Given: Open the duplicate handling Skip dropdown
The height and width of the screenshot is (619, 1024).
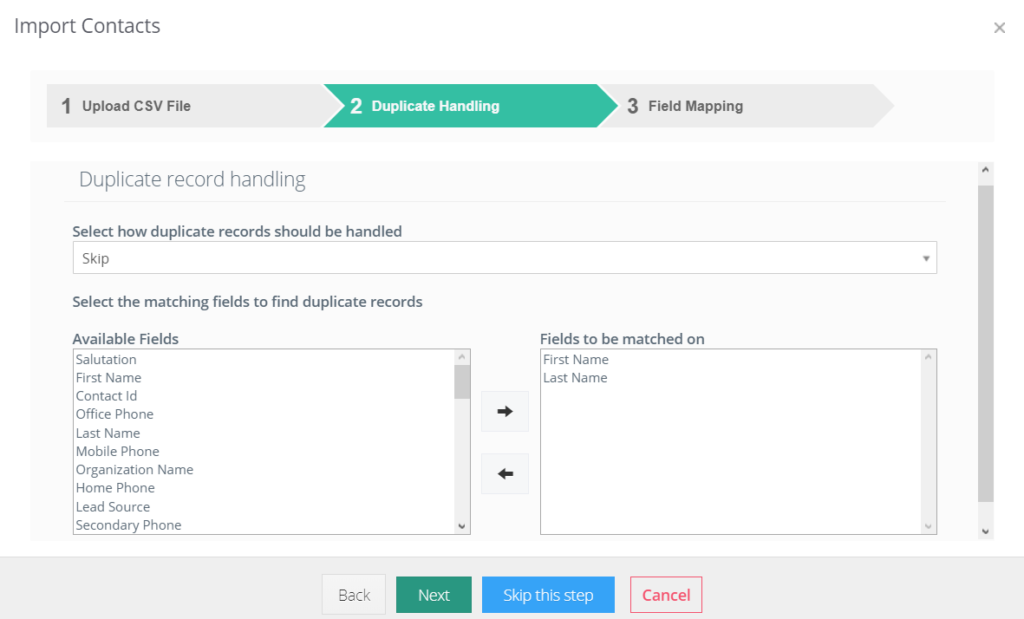Looking at the screenshot, I should click(504, 258).
